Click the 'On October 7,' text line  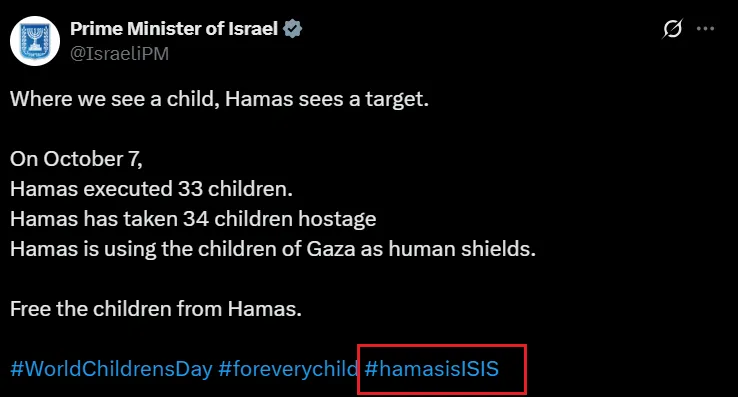click(76, 159)
